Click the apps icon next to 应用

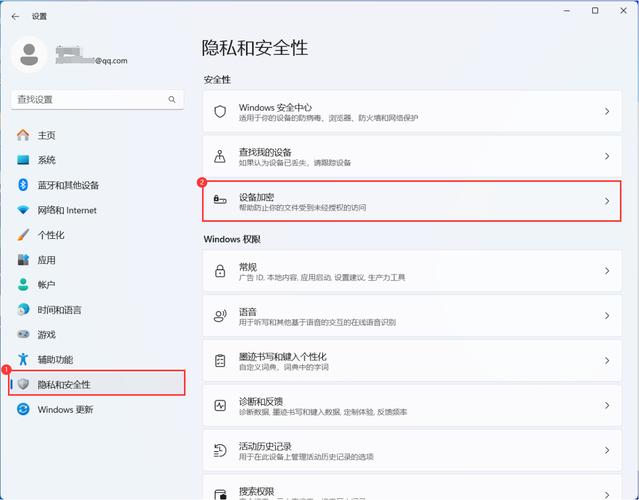23,260
